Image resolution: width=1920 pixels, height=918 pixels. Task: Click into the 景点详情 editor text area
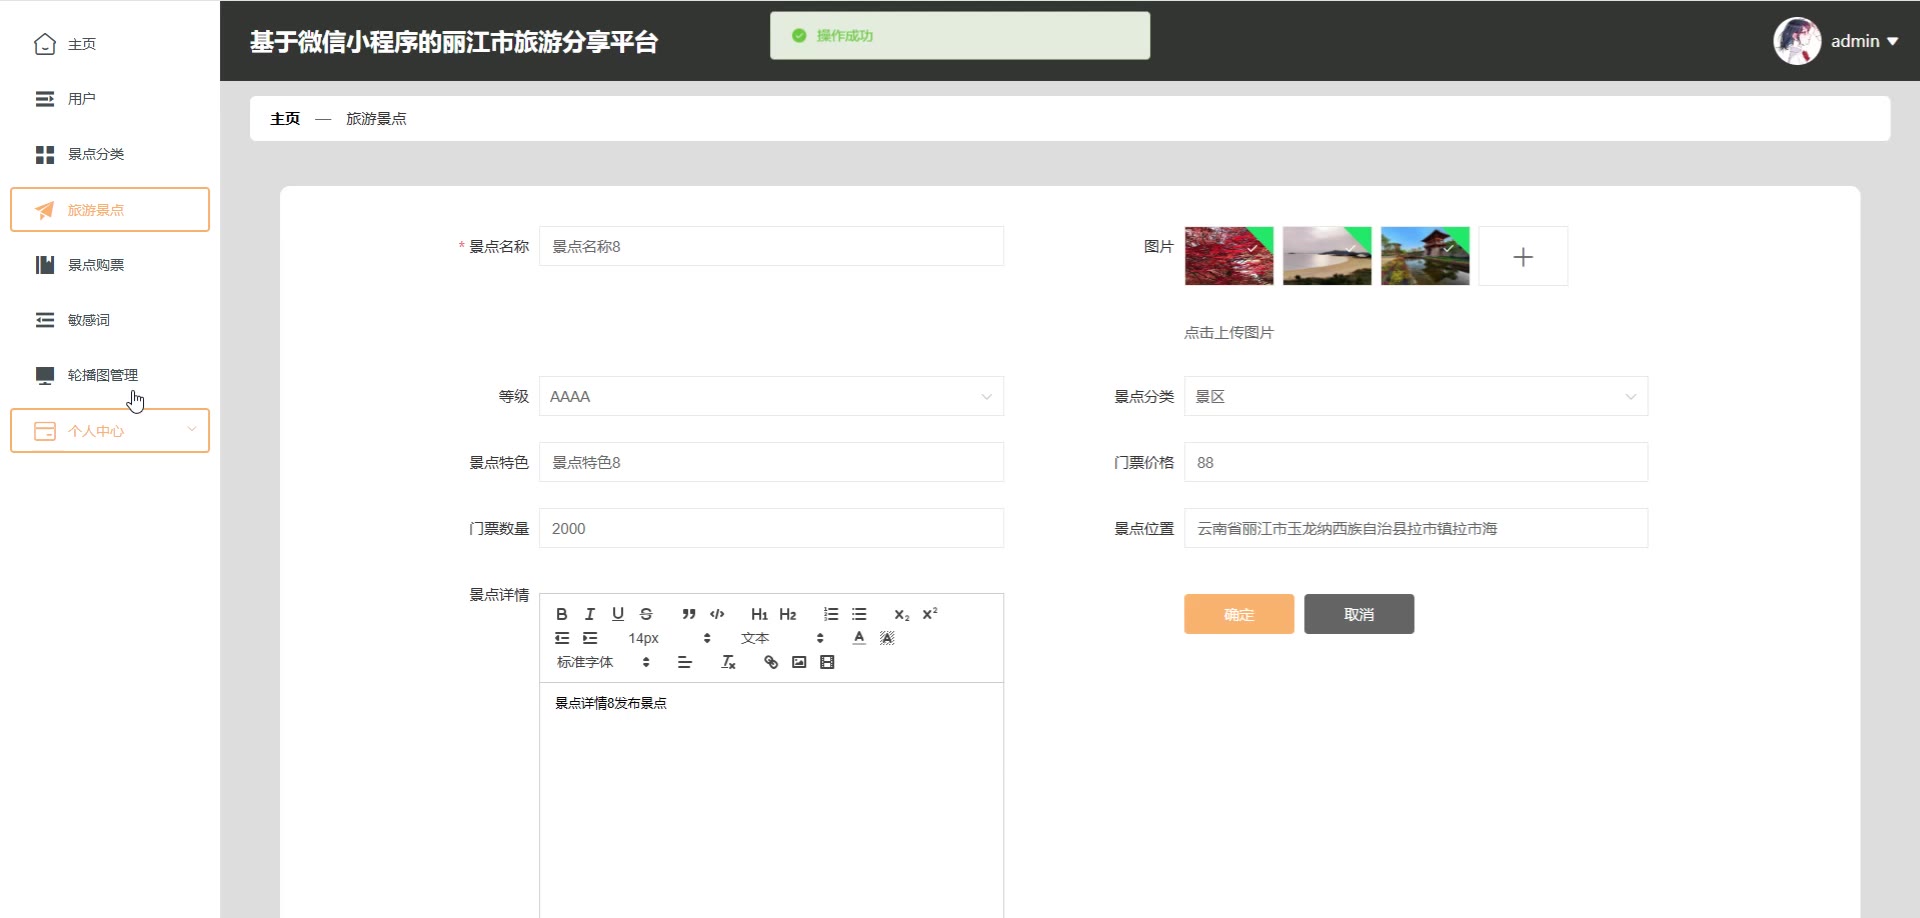[x=771, y=800]
